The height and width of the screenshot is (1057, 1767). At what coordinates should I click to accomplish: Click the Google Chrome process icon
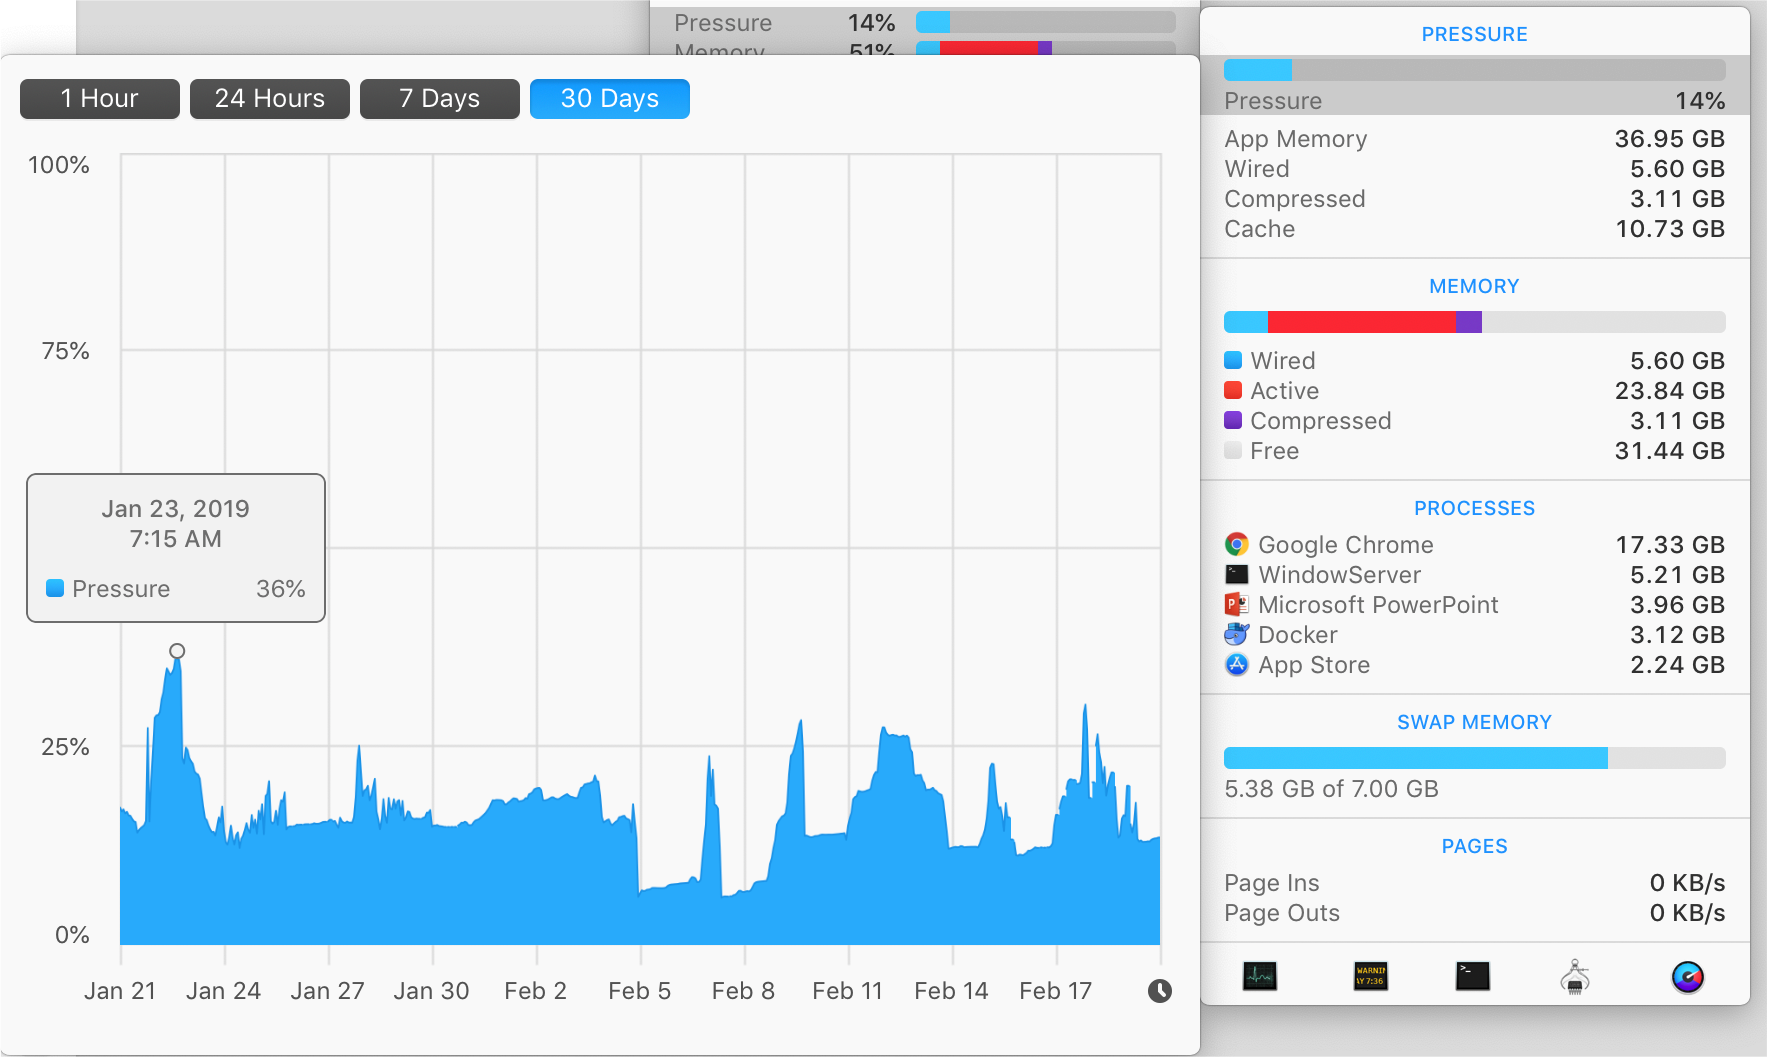point(1237,545)
